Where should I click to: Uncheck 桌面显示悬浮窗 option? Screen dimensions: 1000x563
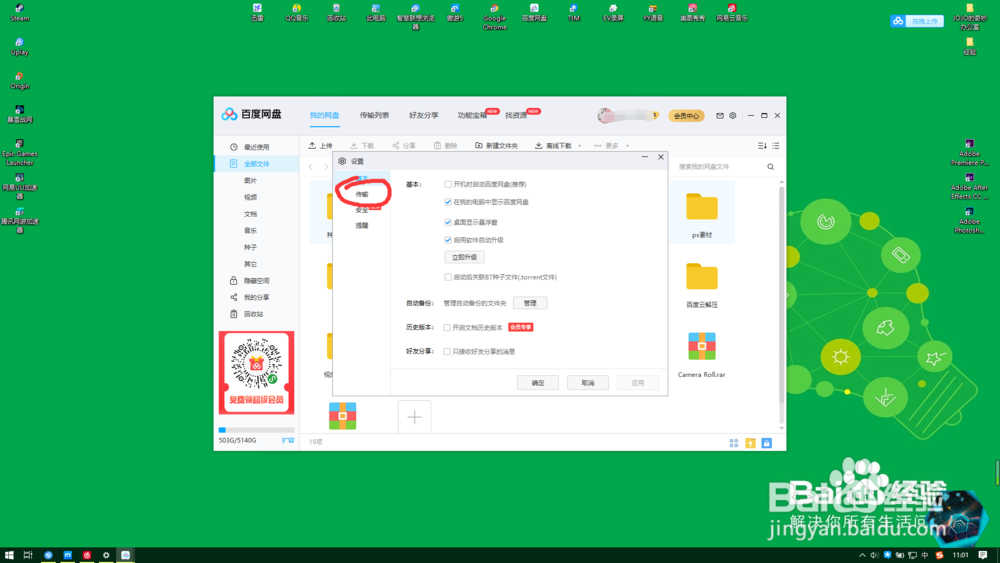(448, 223)
